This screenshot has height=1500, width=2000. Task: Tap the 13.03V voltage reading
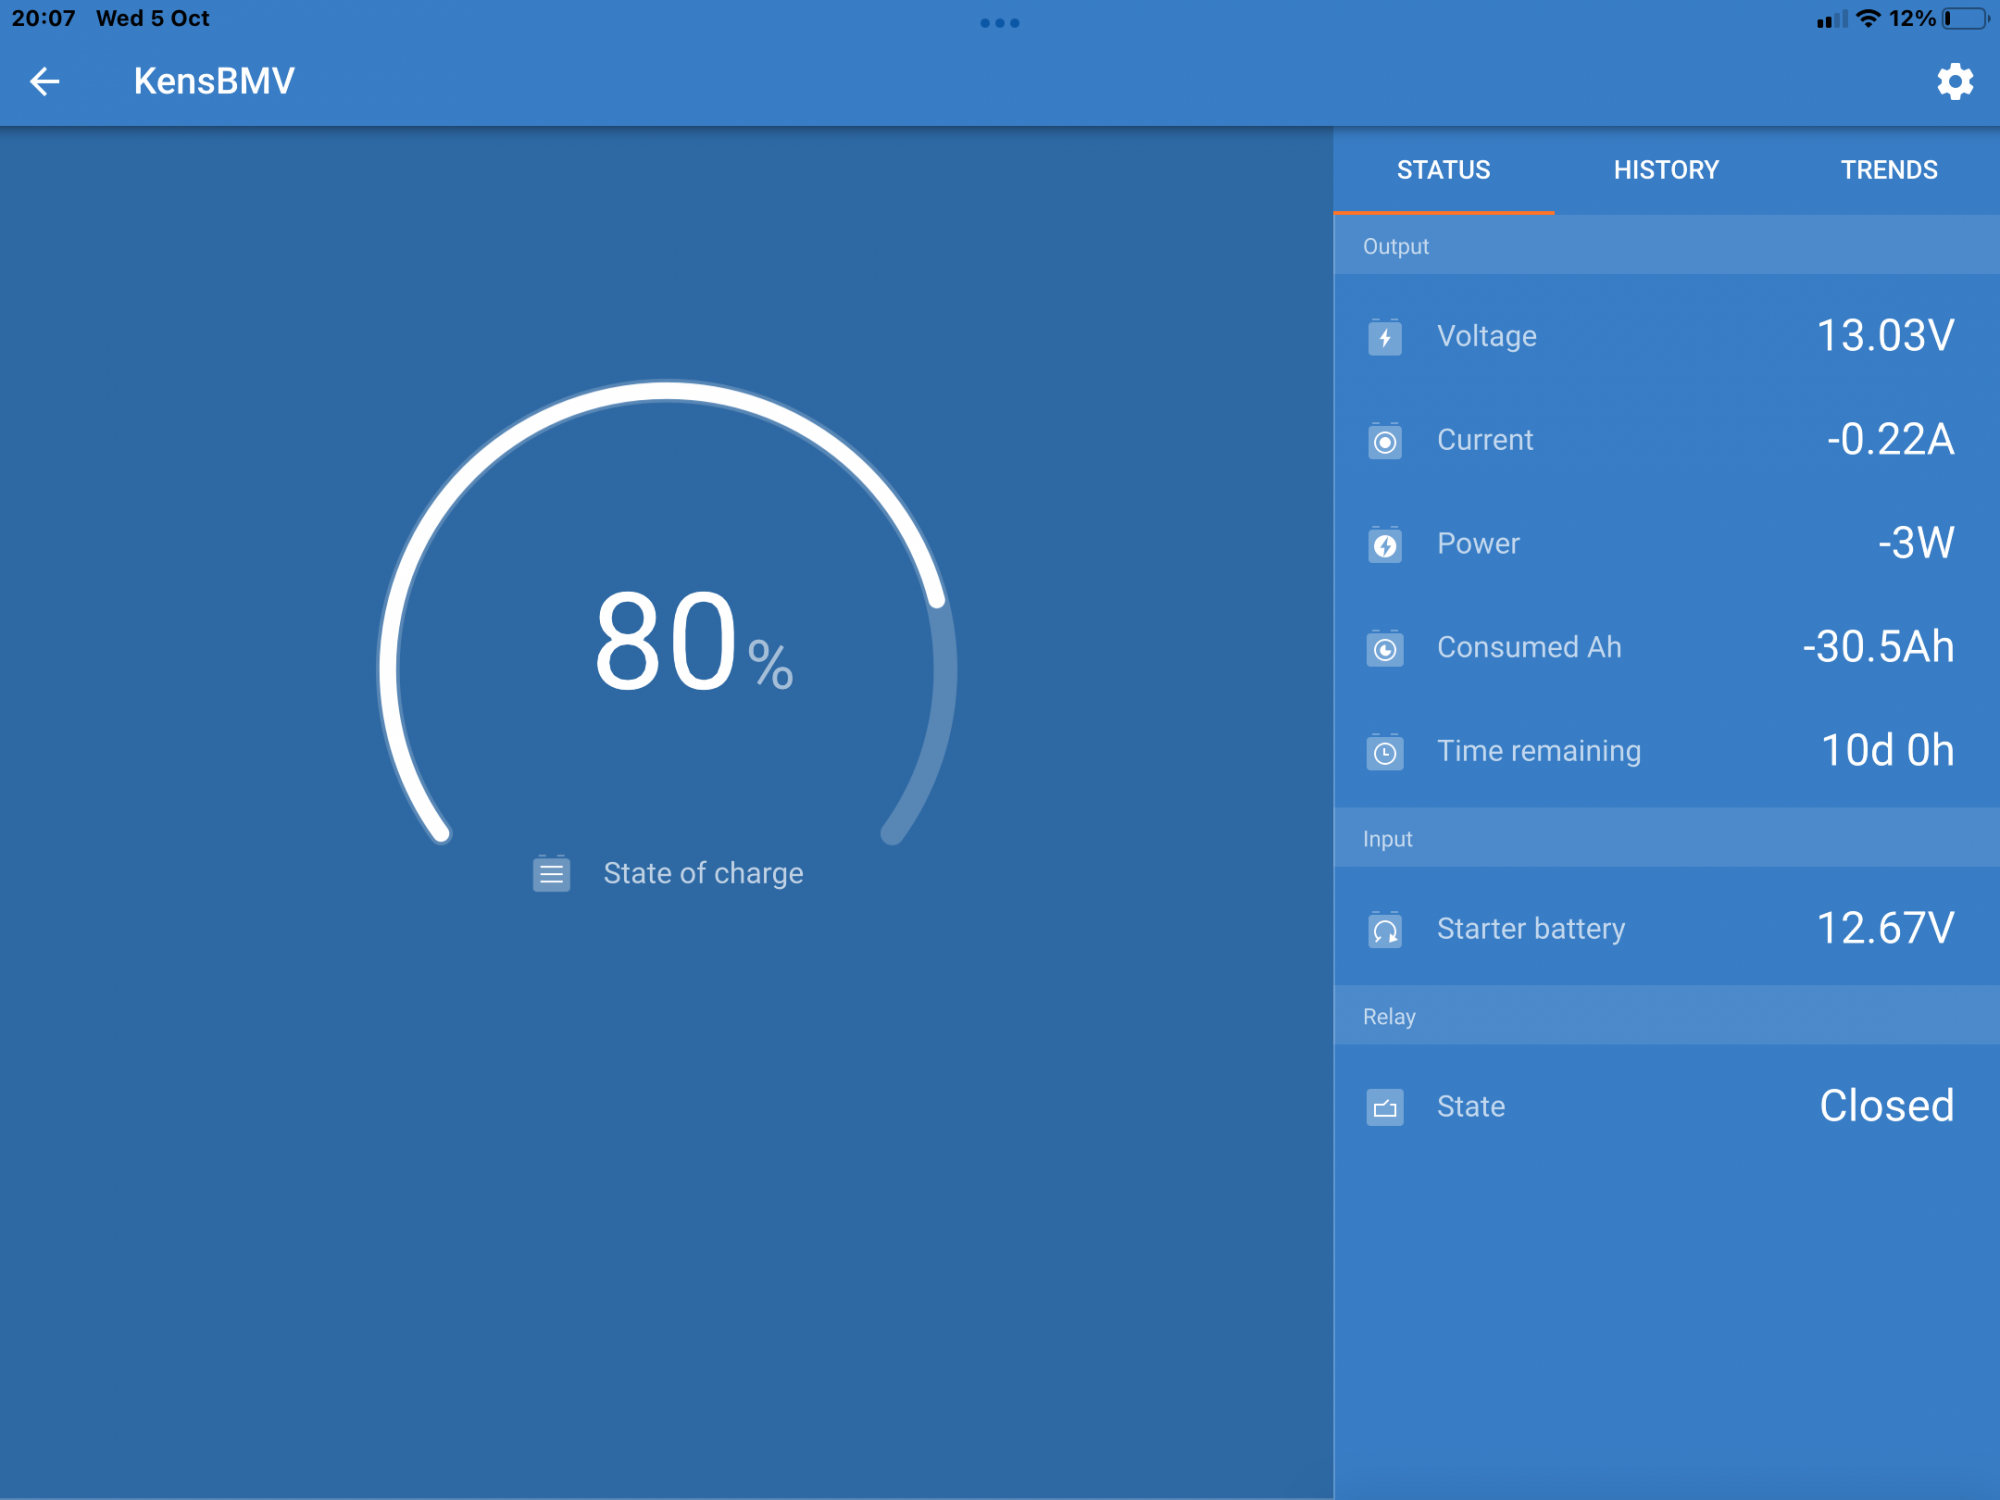coord(1885,336)
